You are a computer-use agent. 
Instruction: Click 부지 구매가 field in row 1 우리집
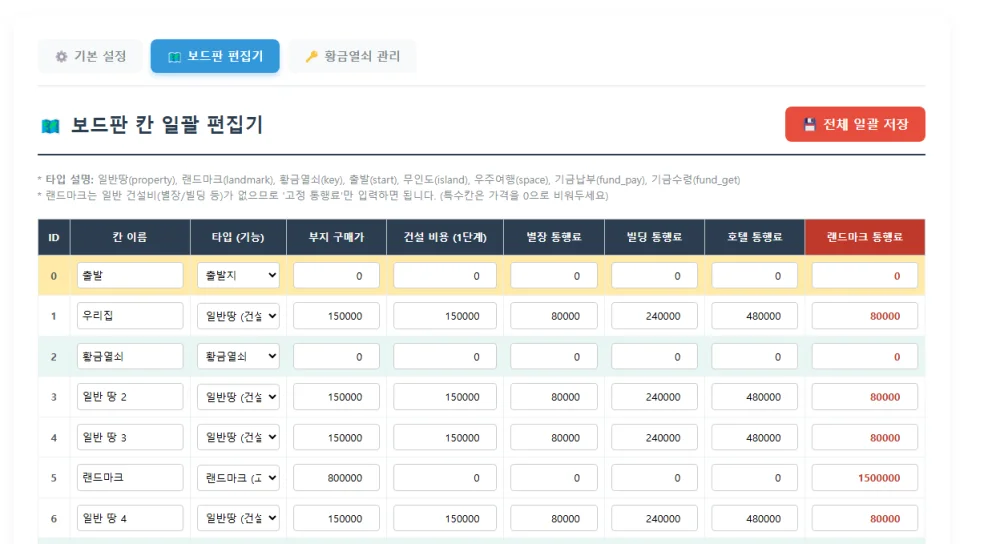point(336,316)
